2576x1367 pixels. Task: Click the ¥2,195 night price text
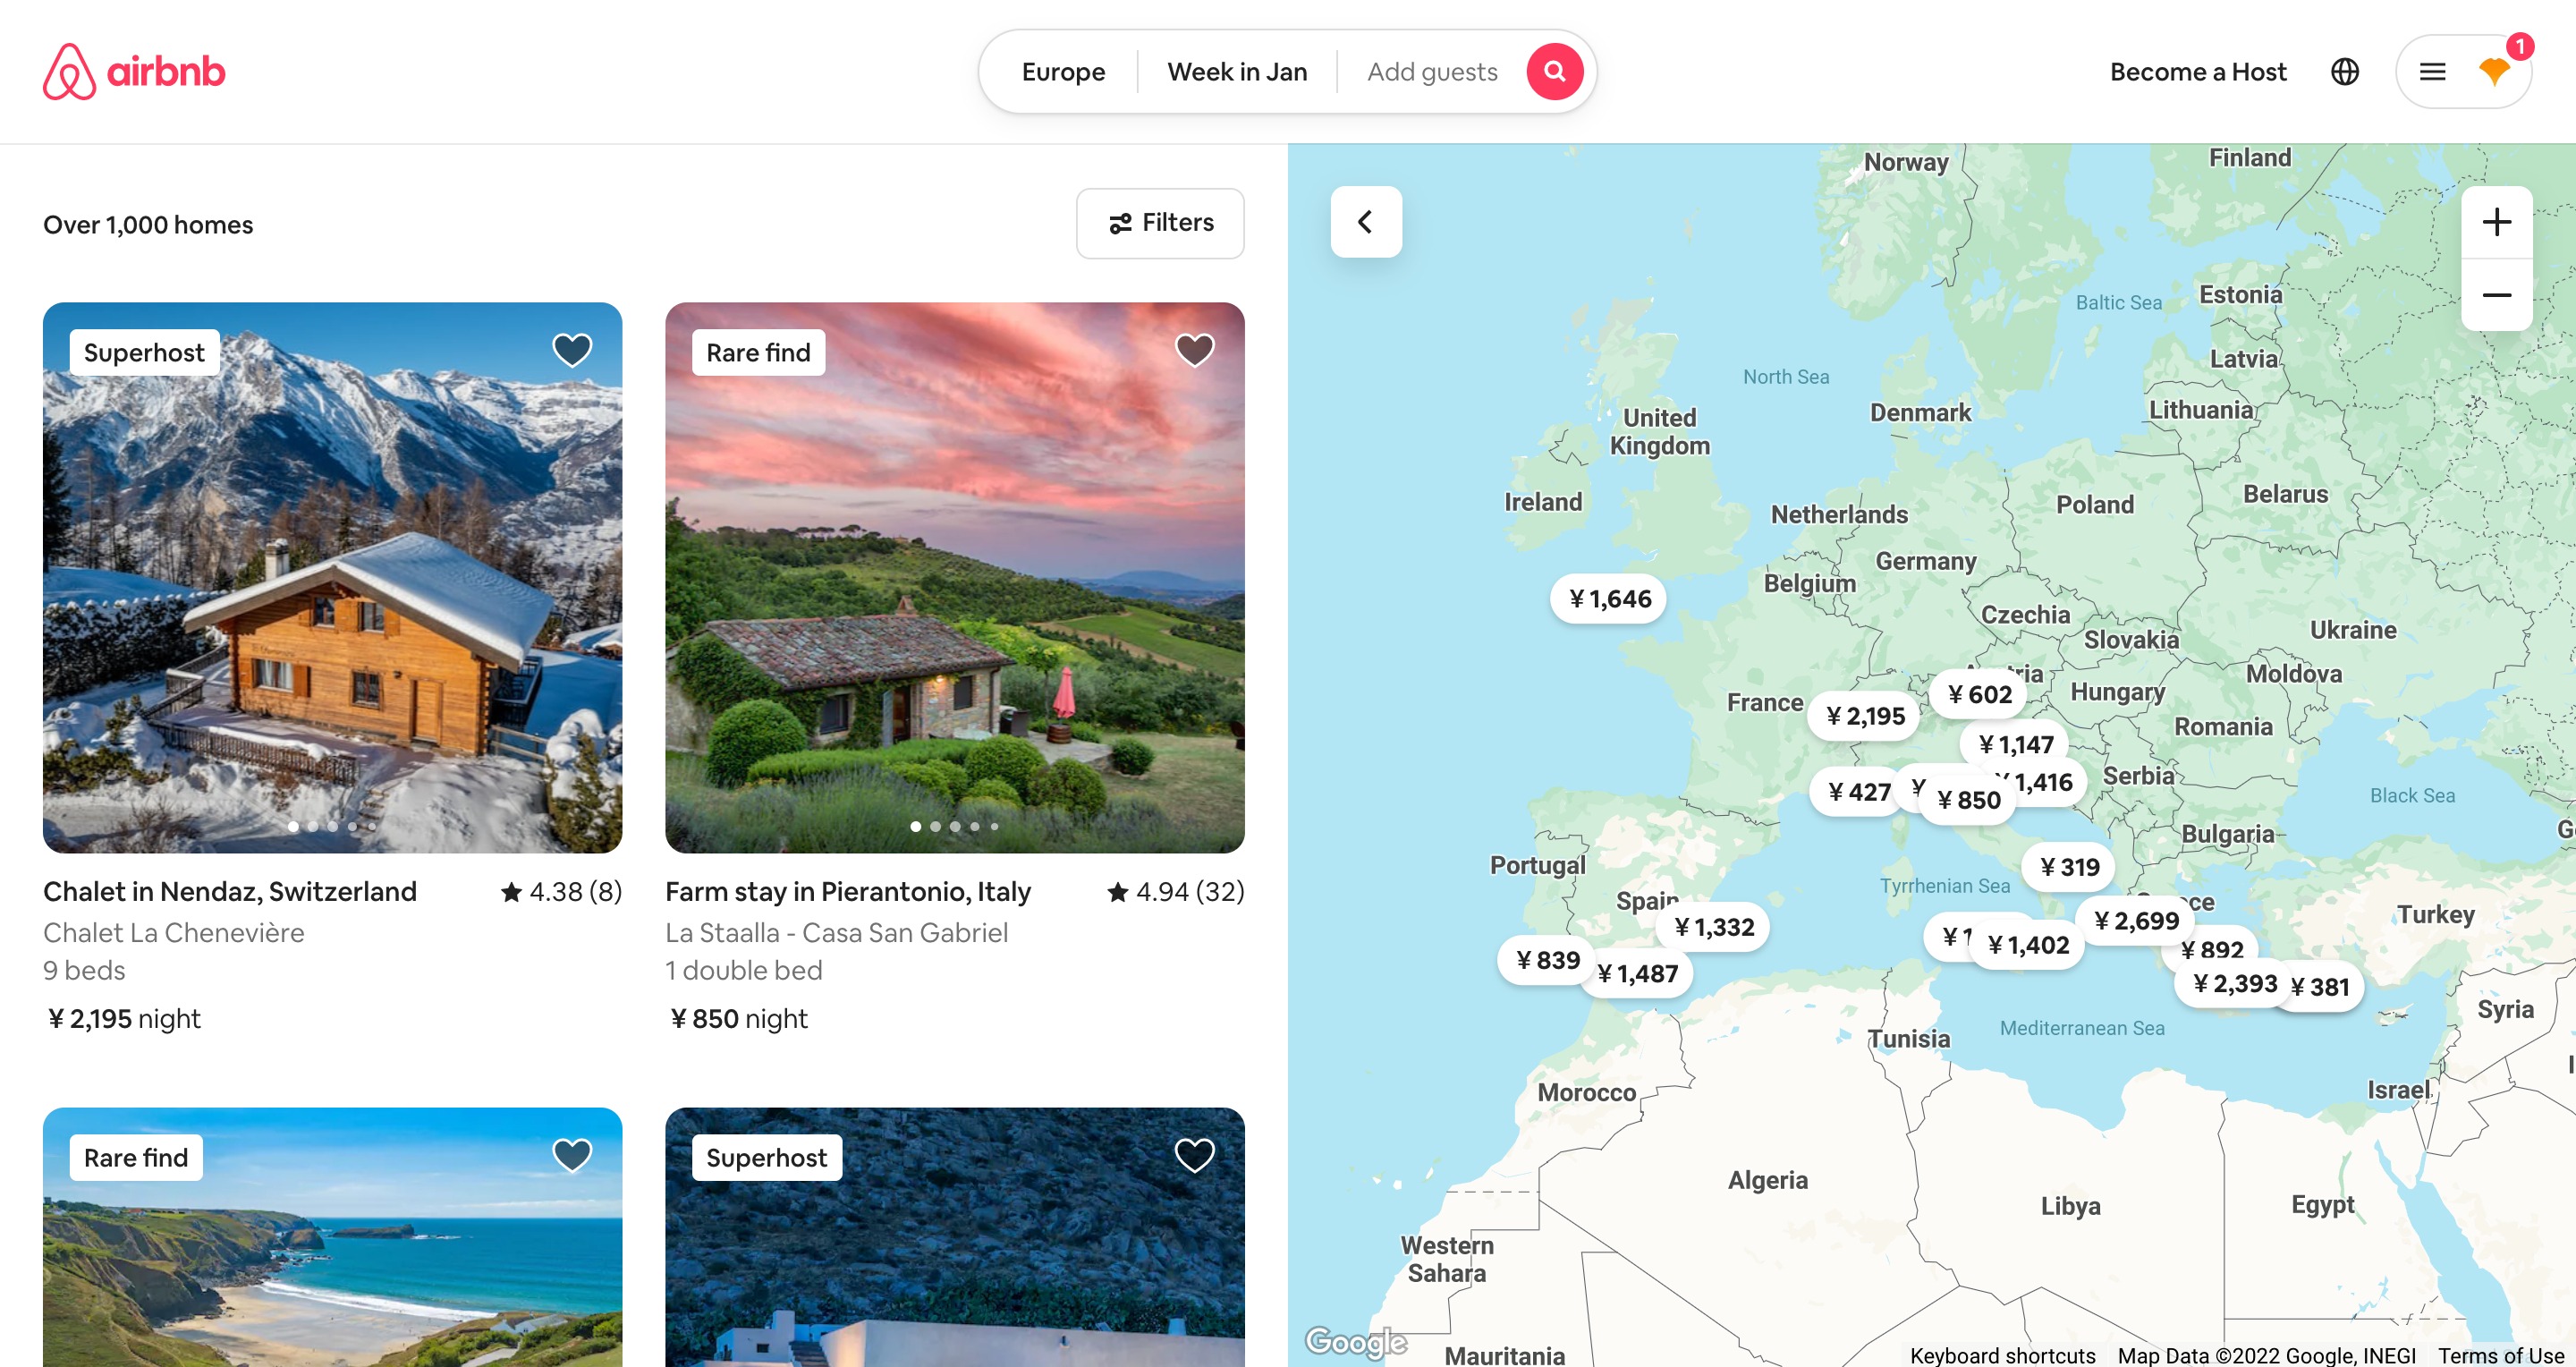tap(123, 1018)
